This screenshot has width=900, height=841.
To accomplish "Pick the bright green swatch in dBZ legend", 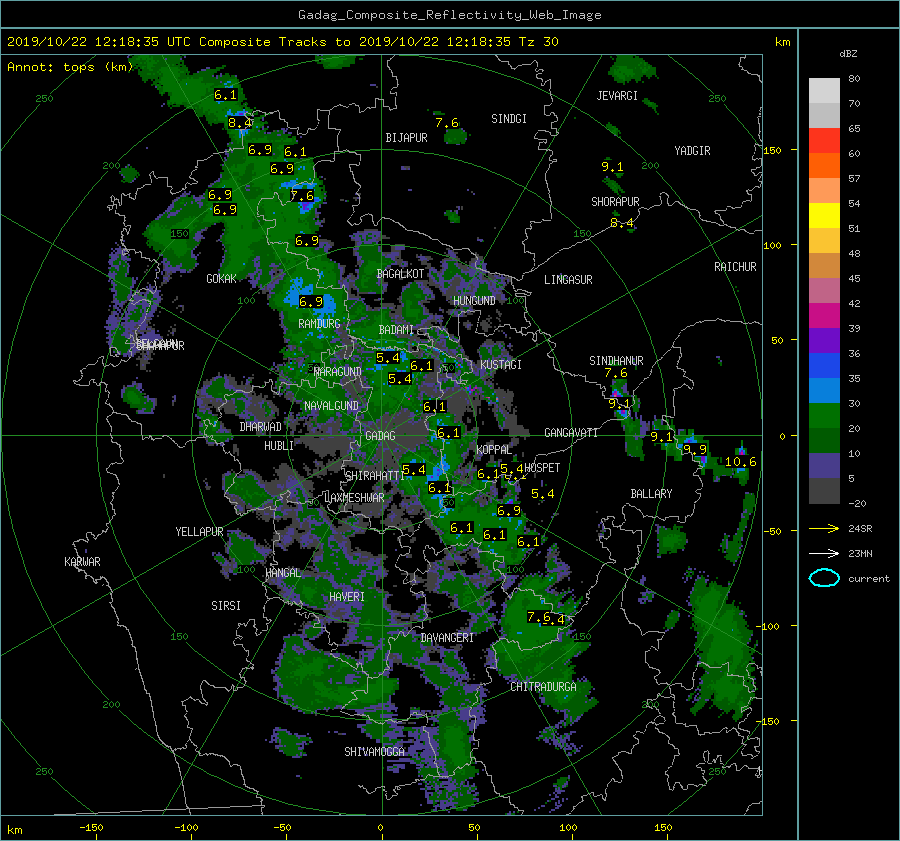I will (824, 416).
